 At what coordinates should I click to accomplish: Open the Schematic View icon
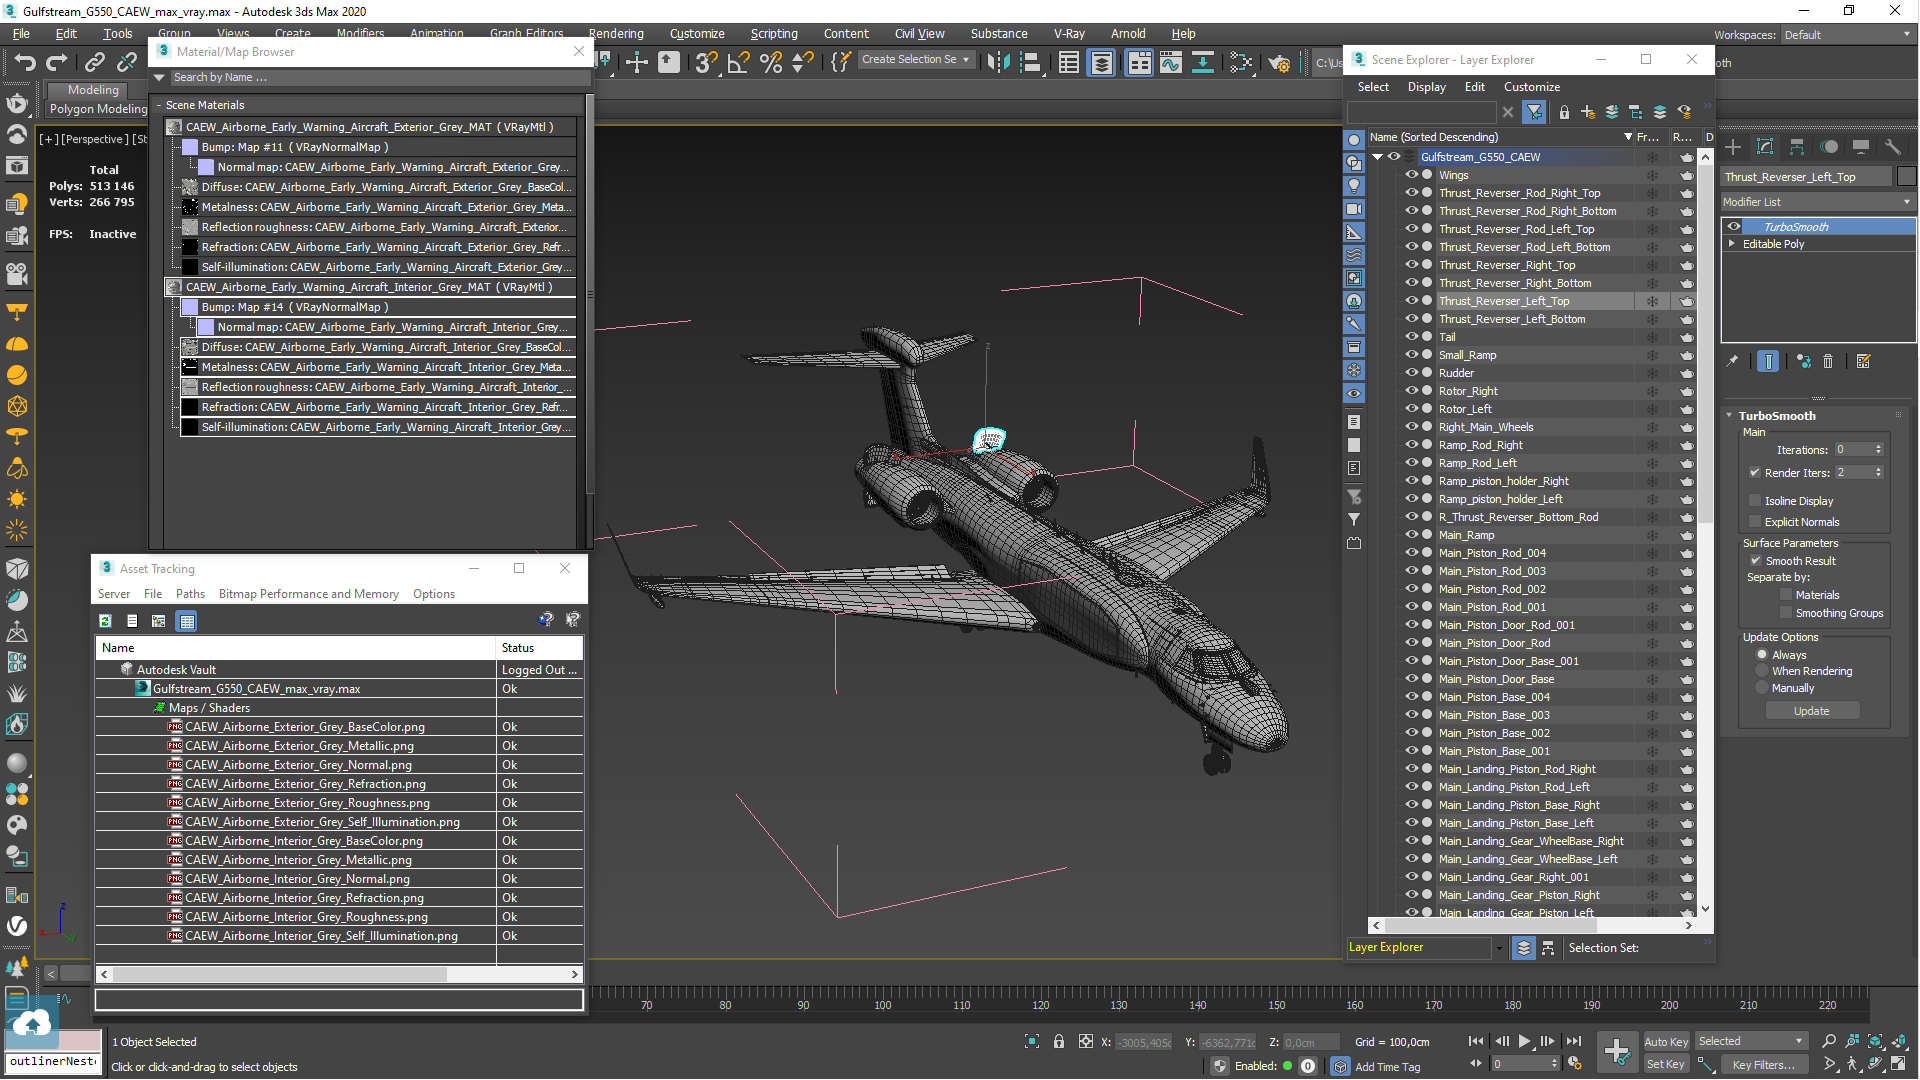1203,63
